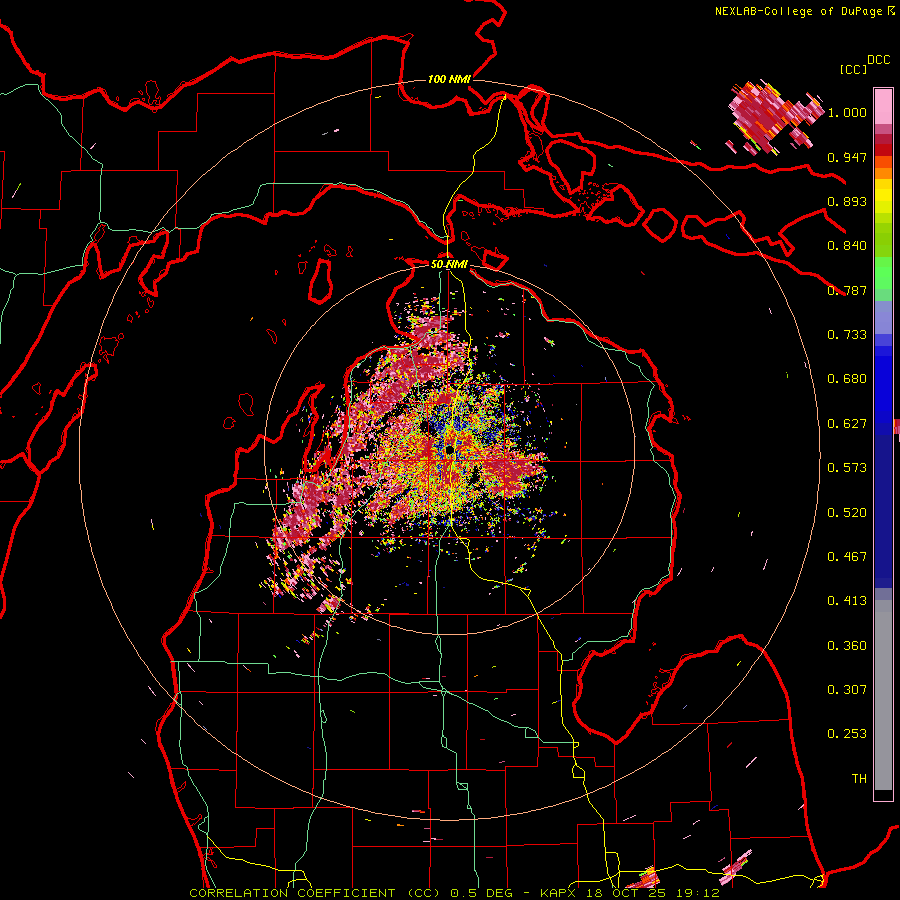Screen dimensions: 900x900
Task: Click the 0.733 color scale value
Action: tap(847, 335)
